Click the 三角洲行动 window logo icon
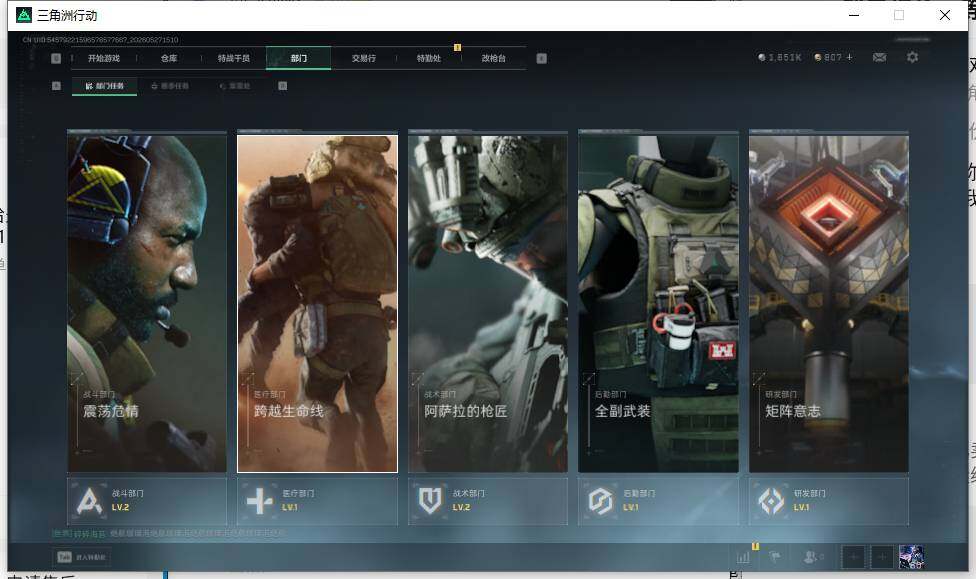Viewport: 976px width, 579px height. (x=24, y=15)
